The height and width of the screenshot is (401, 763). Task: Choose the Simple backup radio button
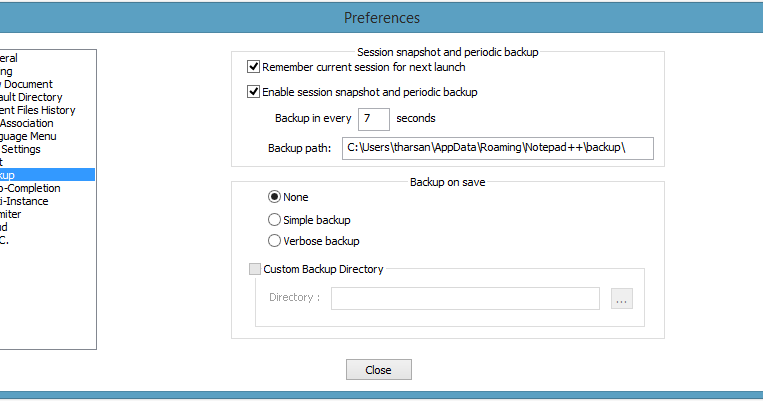275,219
